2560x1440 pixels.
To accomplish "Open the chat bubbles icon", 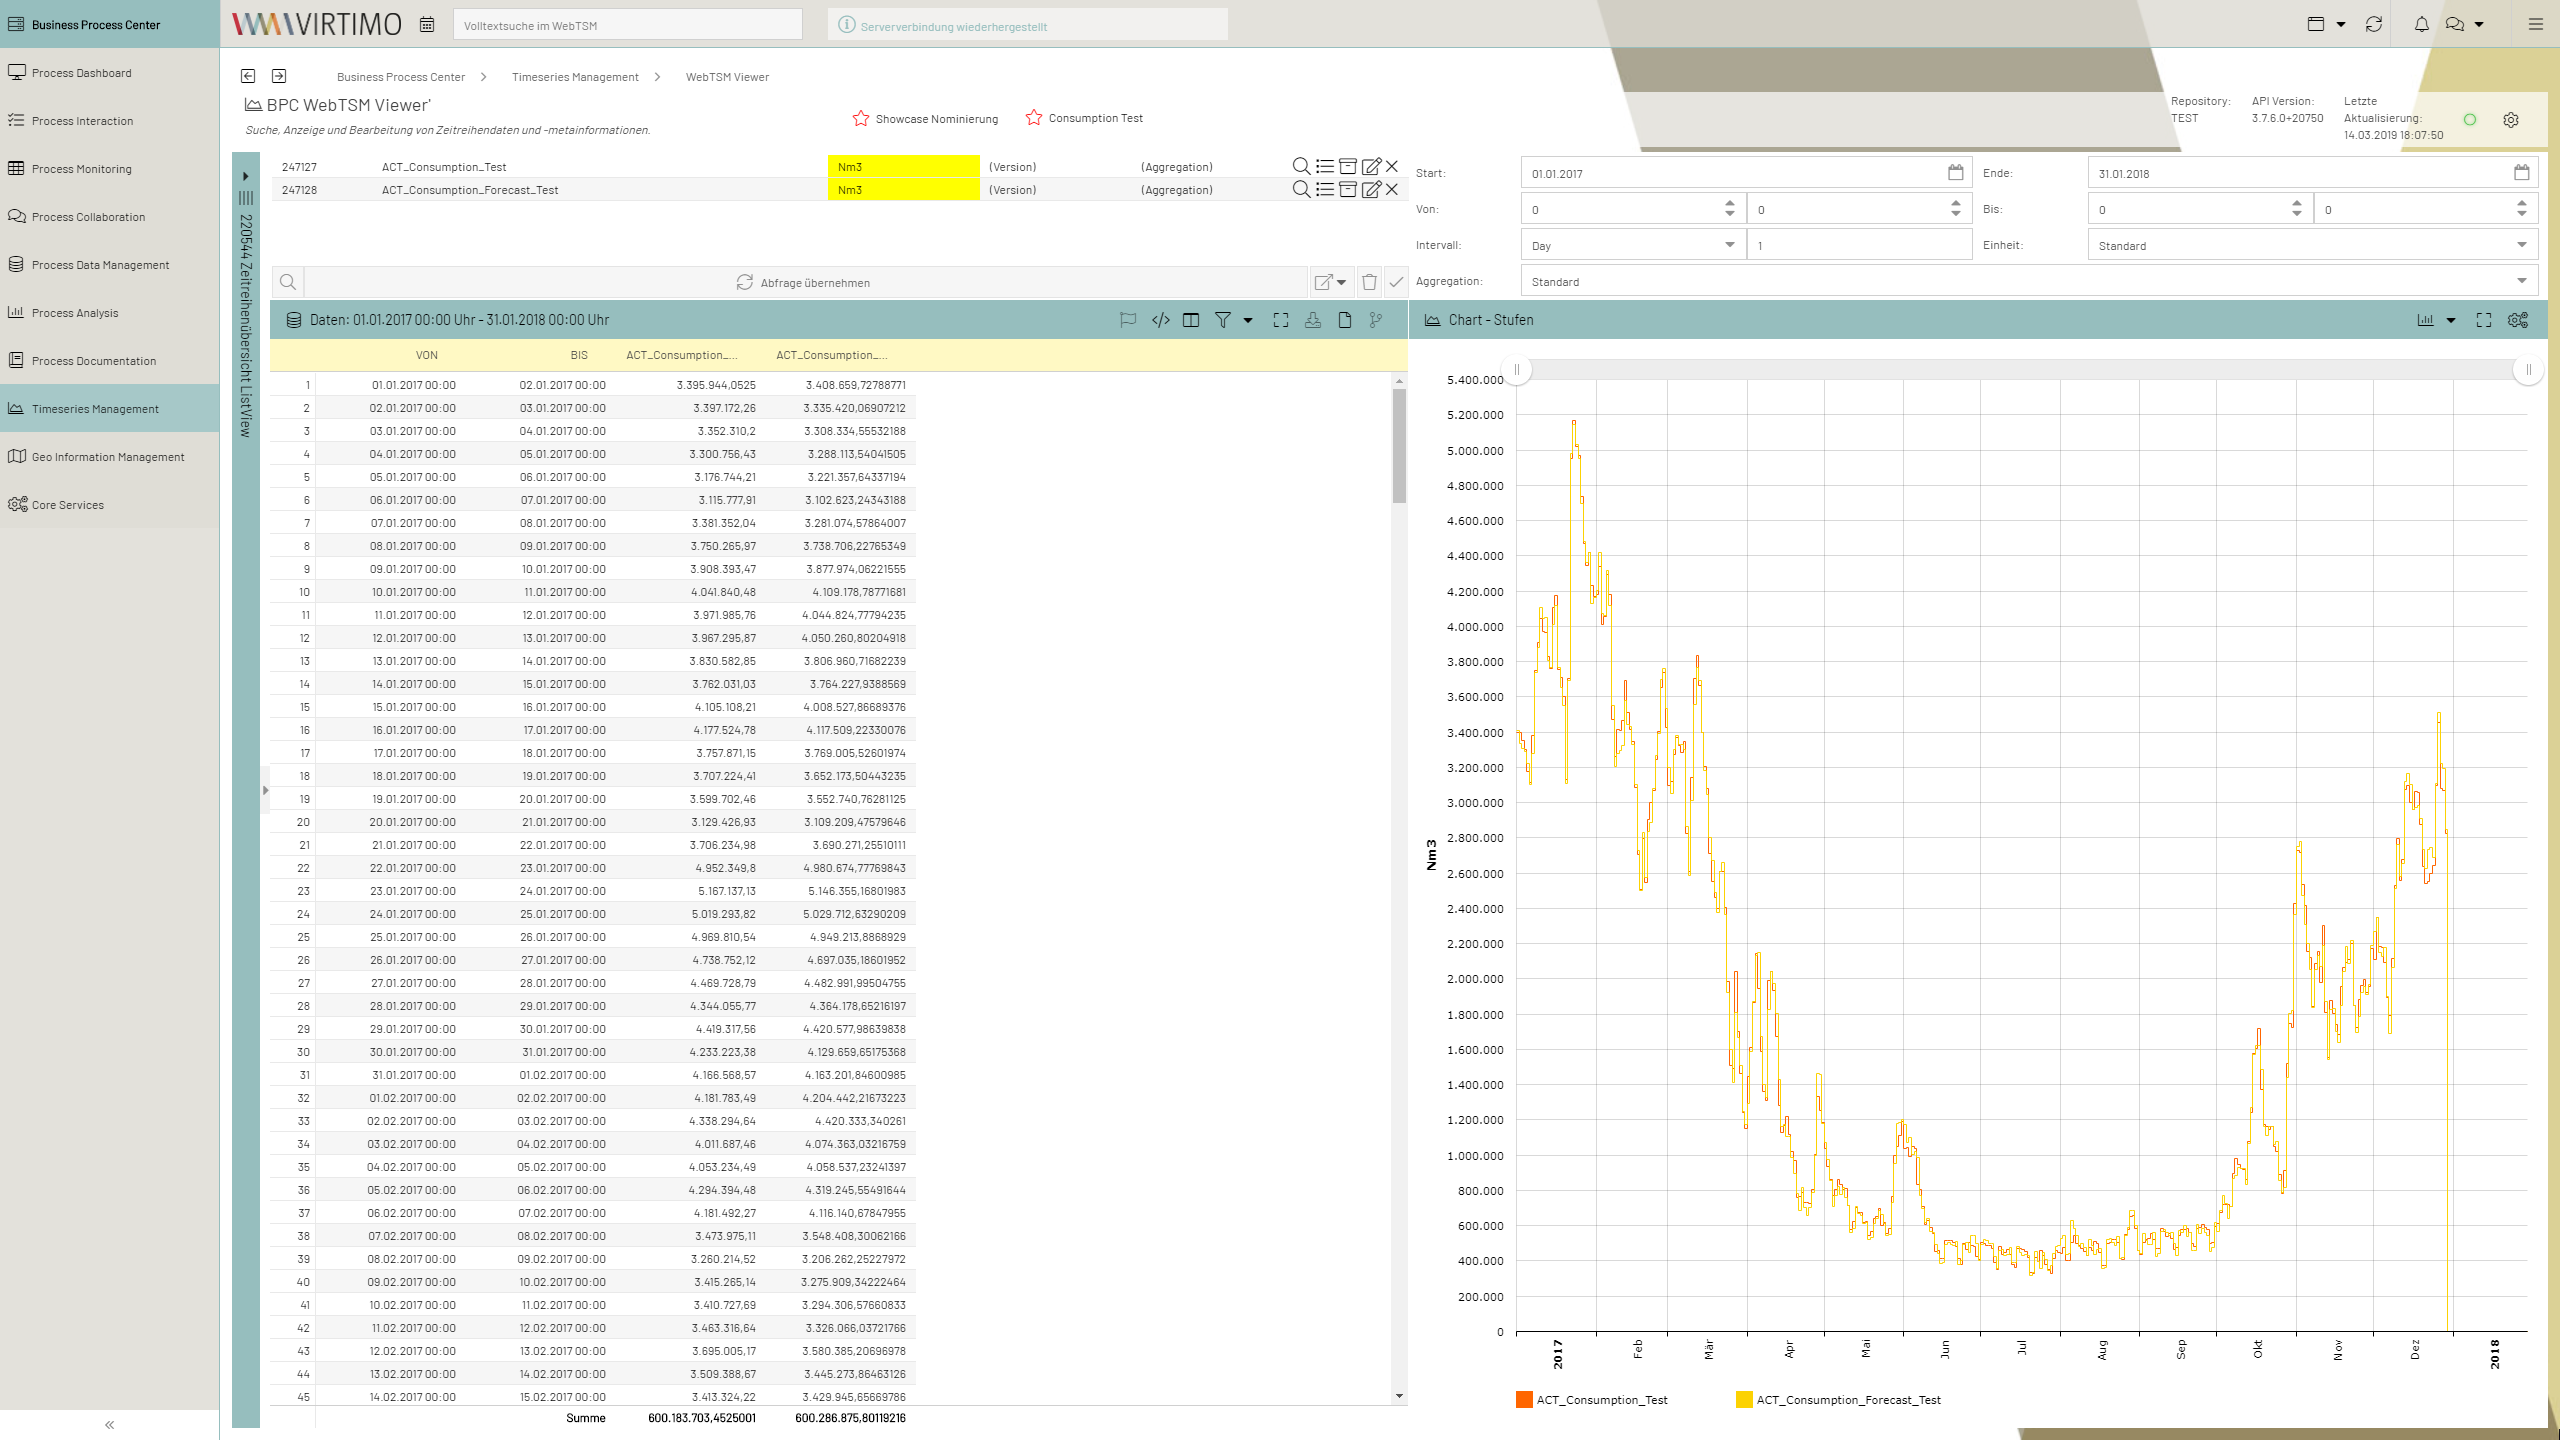I will point(2455,24).
